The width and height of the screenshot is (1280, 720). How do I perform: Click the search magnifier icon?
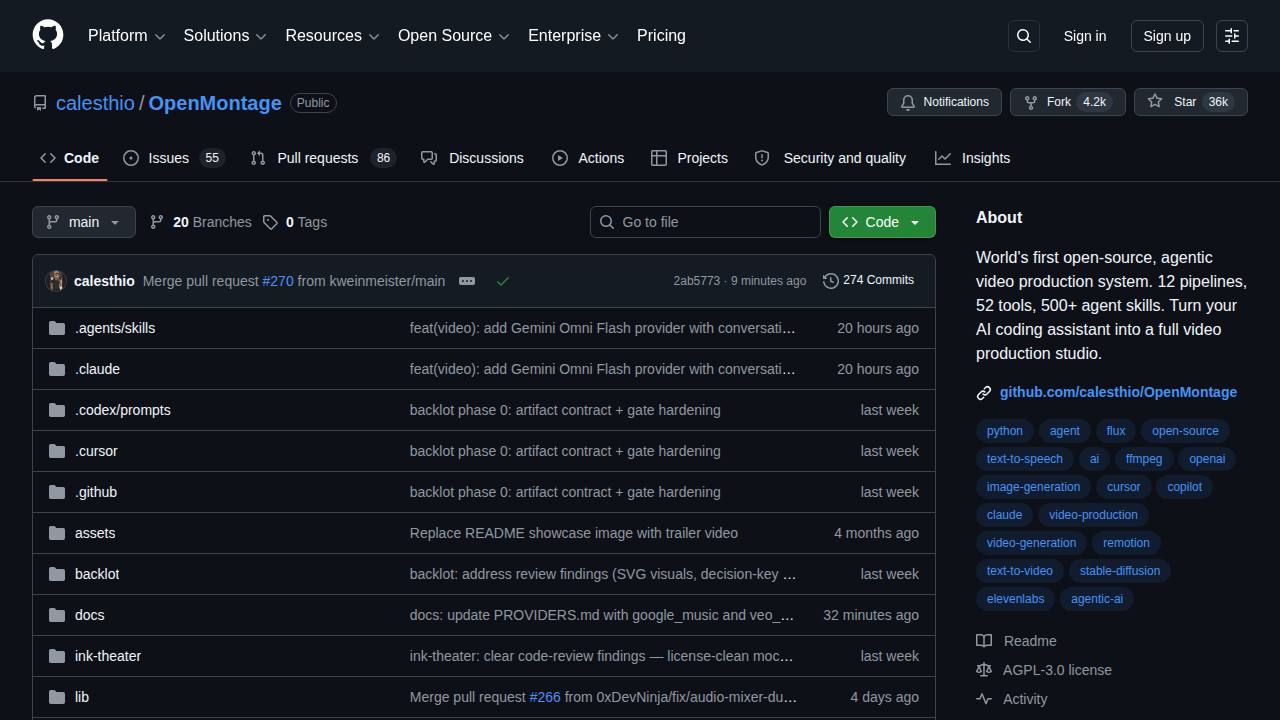point(1024,36)
